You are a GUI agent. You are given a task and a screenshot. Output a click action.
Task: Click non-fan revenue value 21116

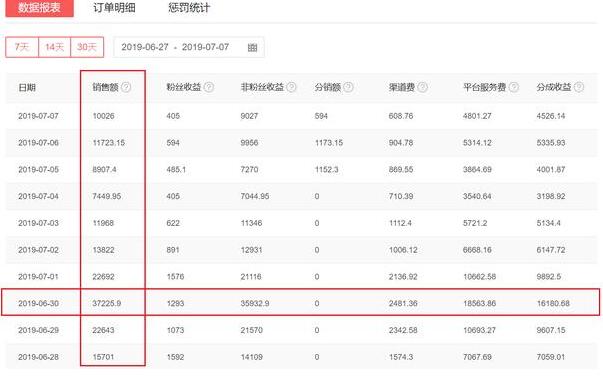pyautogui.click(x=251, y=277)
